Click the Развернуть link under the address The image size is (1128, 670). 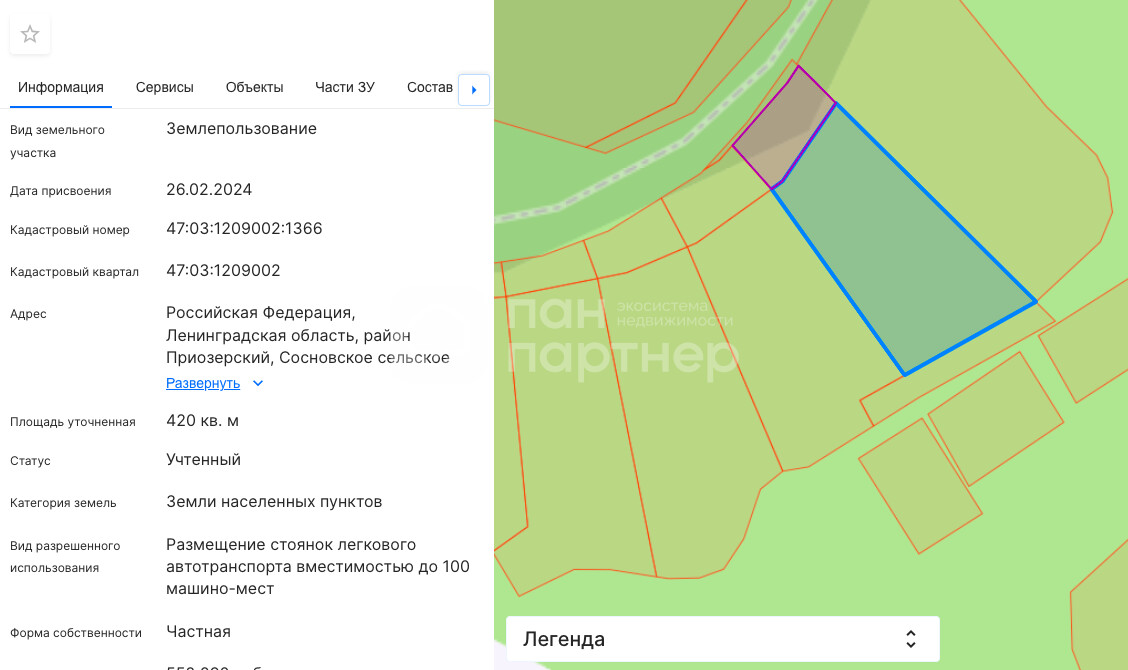click(x=203, y=383)
